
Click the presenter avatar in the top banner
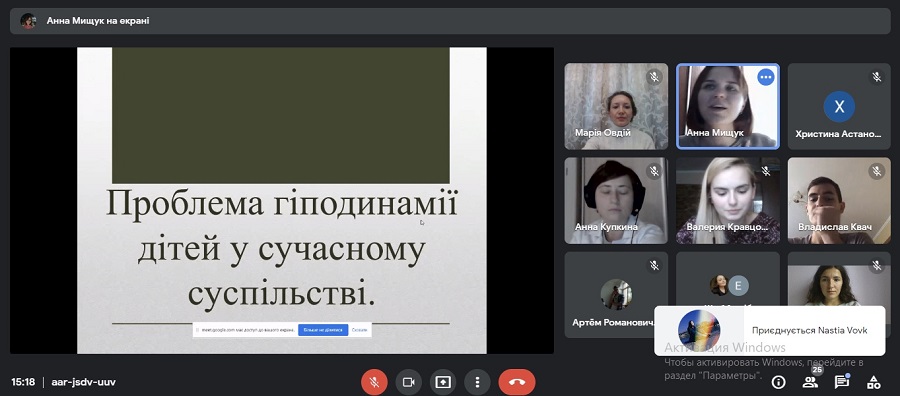(28, 21)
